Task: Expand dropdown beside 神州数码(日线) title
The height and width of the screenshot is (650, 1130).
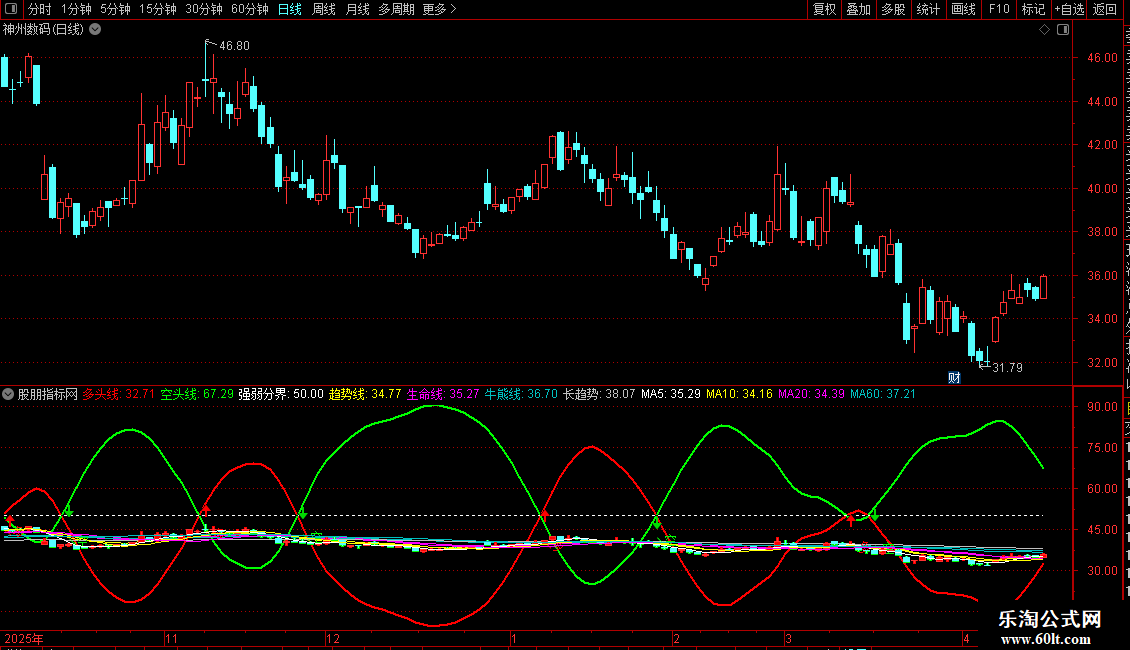Action: [95, 30]
